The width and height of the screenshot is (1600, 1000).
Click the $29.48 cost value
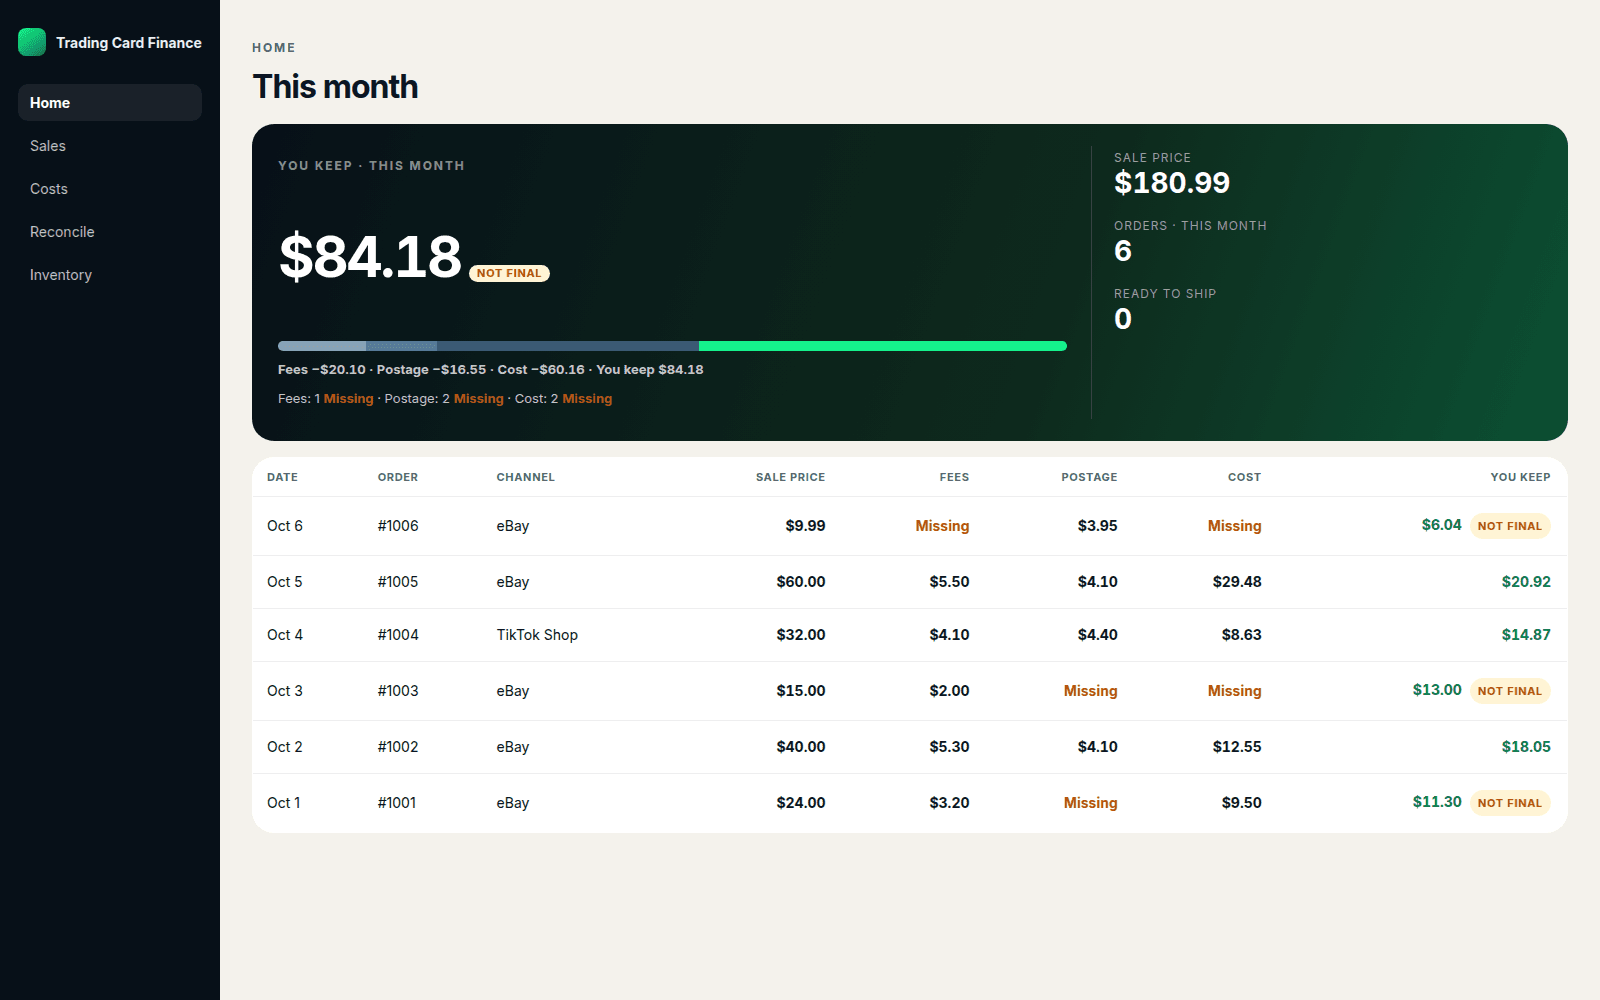click(x=1237, y=582)
